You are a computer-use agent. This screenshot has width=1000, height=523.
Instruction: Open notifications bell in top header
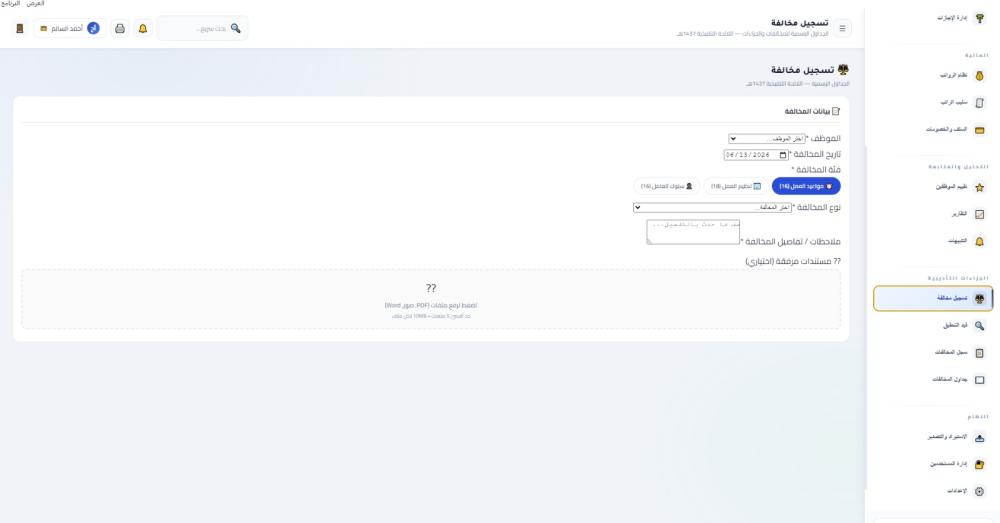click(x=143, y=29)
